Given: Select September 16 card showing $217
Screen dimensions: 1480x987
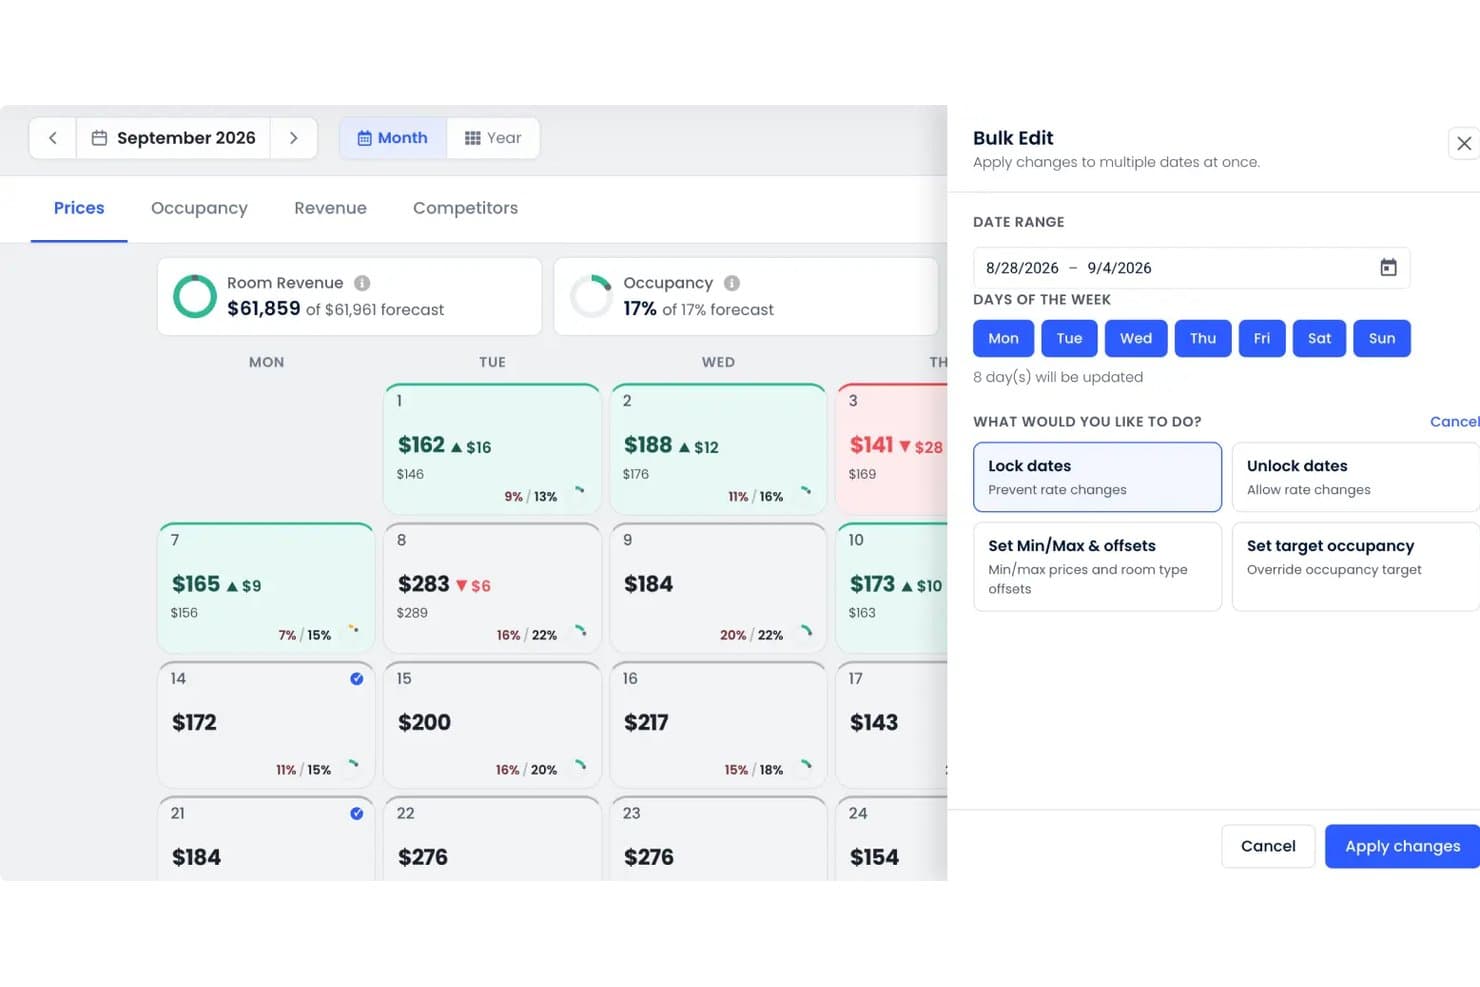Looking at the screenshot, I should click(x=718, y=725).
